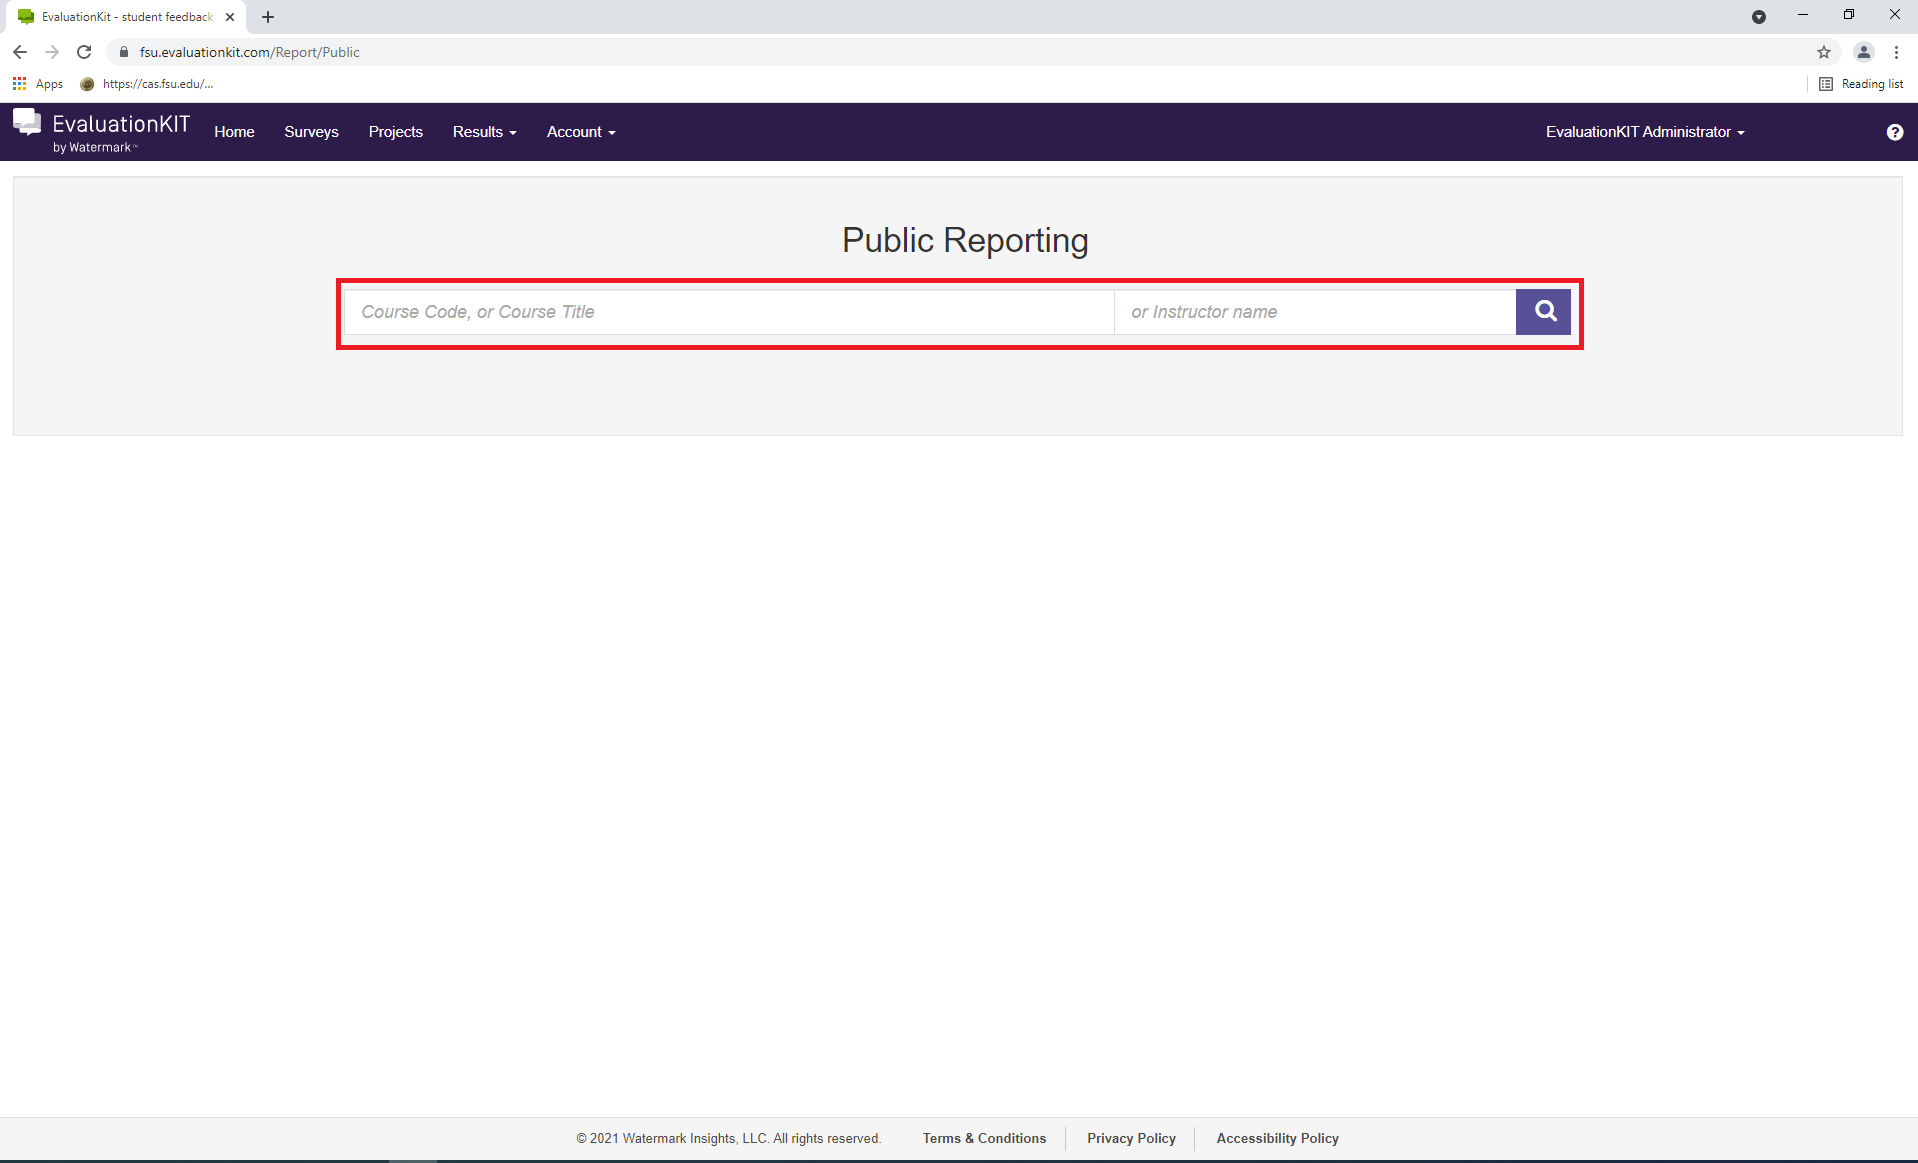Open the Chrome profile avatar icon
Screen dimensions: 1918x1163
click(x=1863, y=52)
